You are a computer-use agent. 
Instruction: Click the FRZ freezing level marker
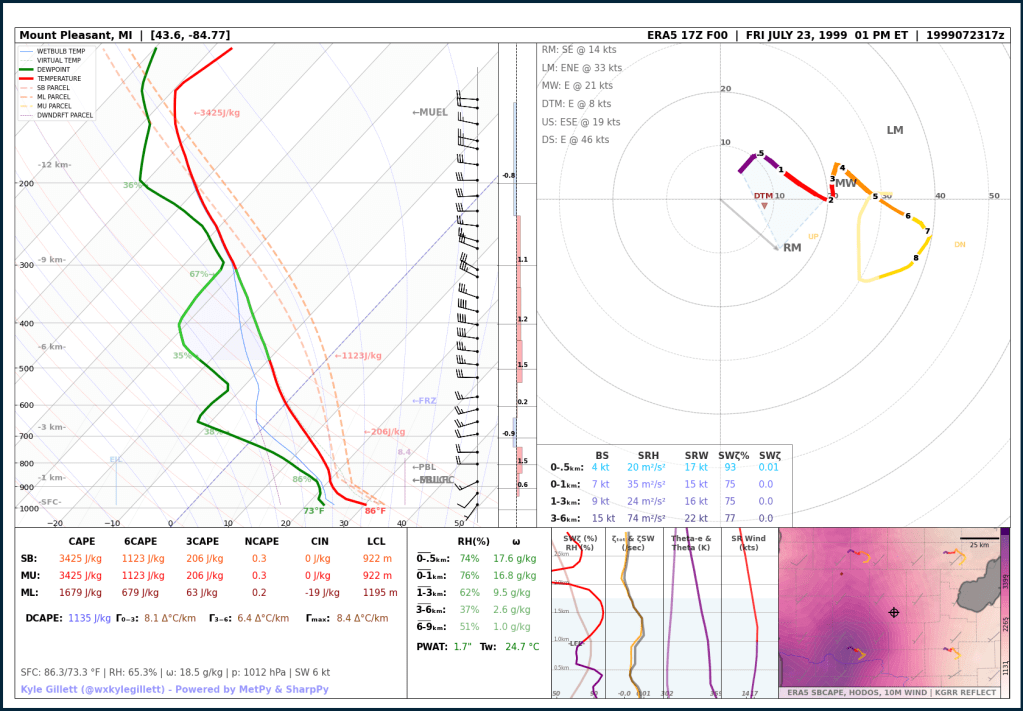424,401
